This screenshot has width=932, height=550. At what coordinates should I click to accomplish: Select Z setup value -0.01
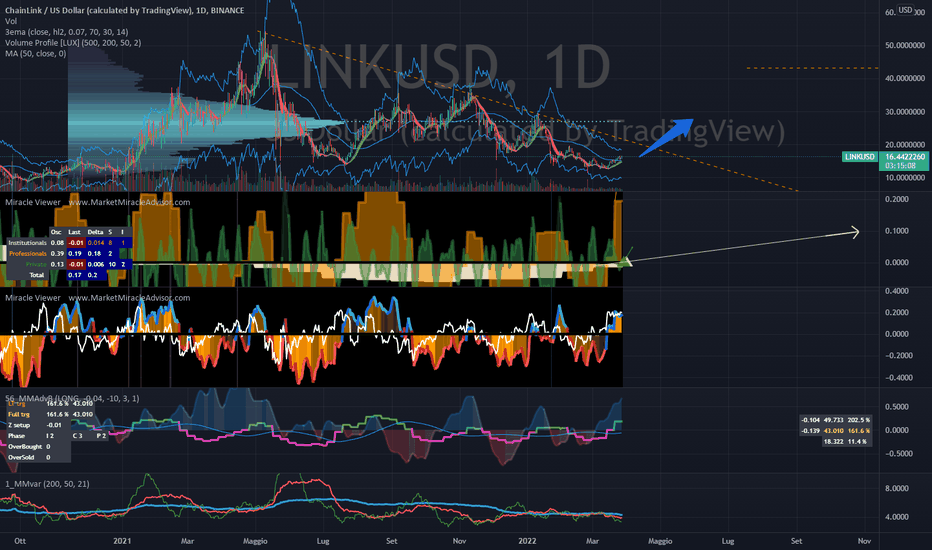tap(54, 425)
